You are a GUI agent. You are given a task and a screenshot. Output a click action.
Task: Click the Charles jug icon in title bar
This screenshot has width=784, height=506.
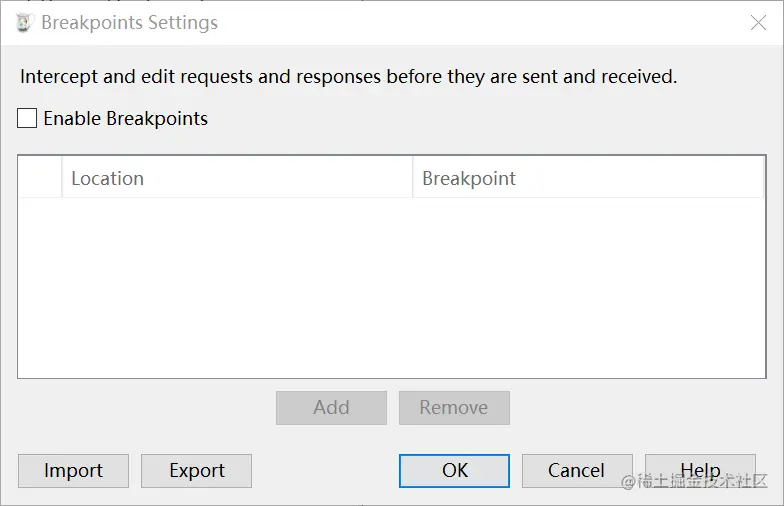click(24, 22)
